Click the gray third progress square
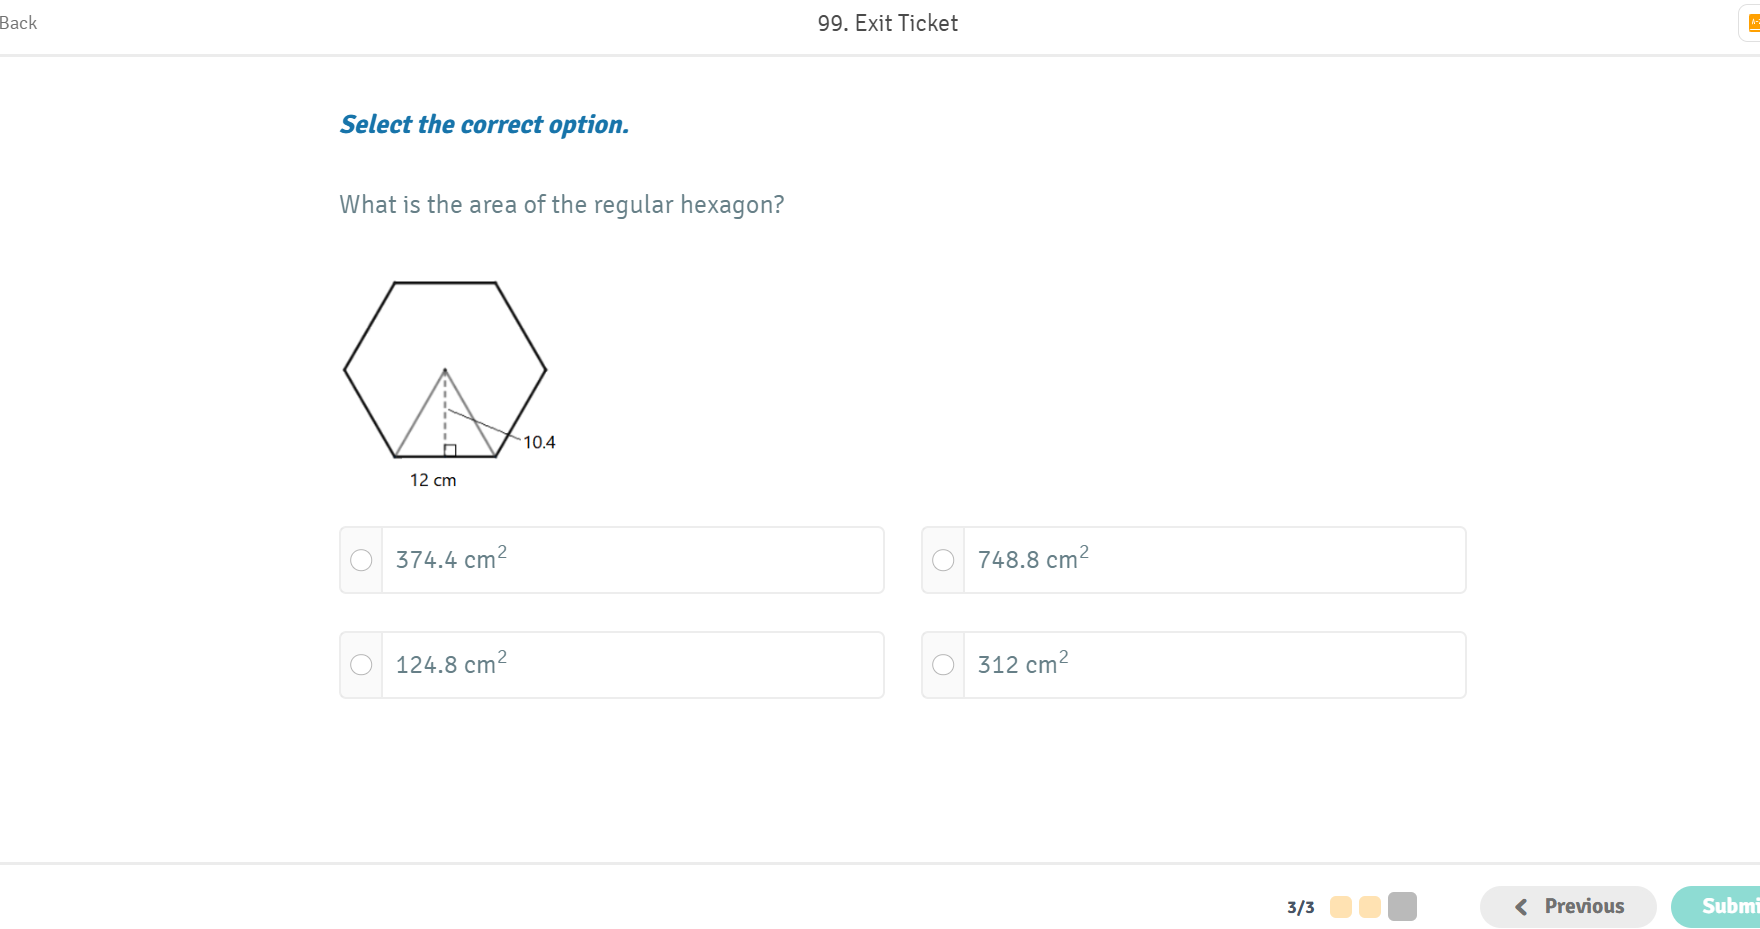This screenshot has width=1760, height=929. (1402, 907)
